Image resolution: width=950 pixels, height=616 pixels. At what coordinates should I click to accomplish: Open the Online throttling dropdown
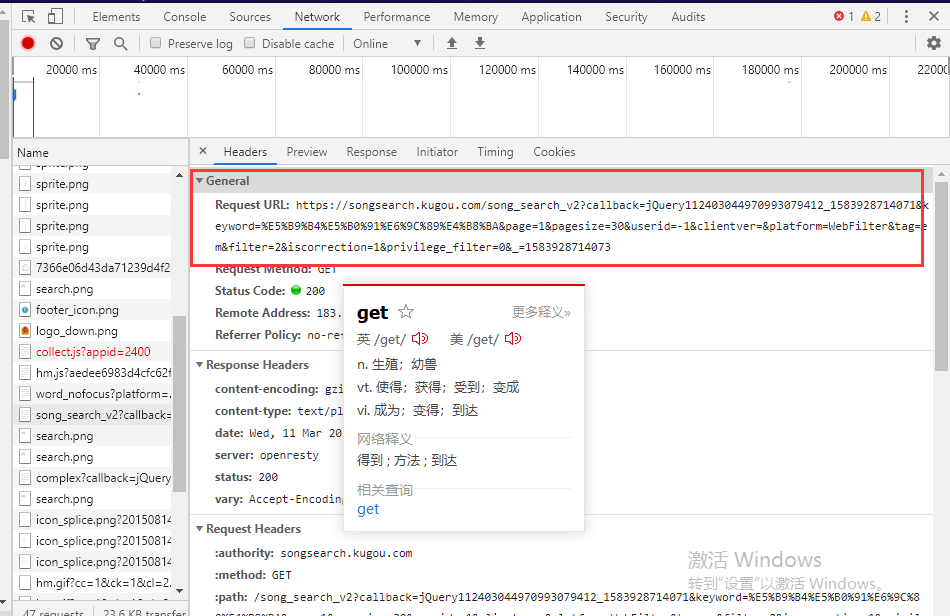pos(387,44)
